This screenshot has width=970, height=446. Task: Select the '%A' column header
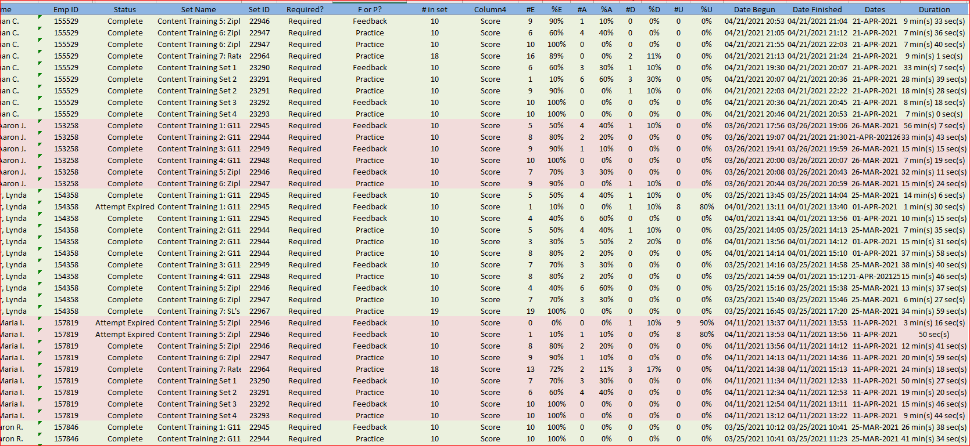click(x=606, y=9)
